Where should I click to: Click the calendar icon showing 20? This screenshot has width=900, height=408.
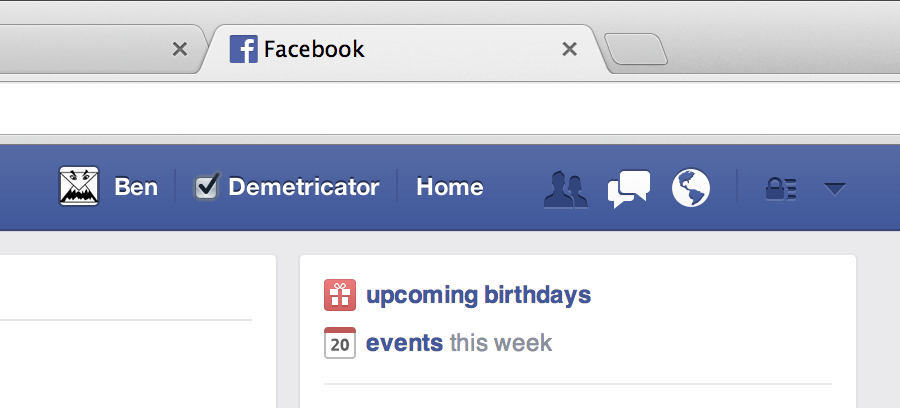[340, 343]
